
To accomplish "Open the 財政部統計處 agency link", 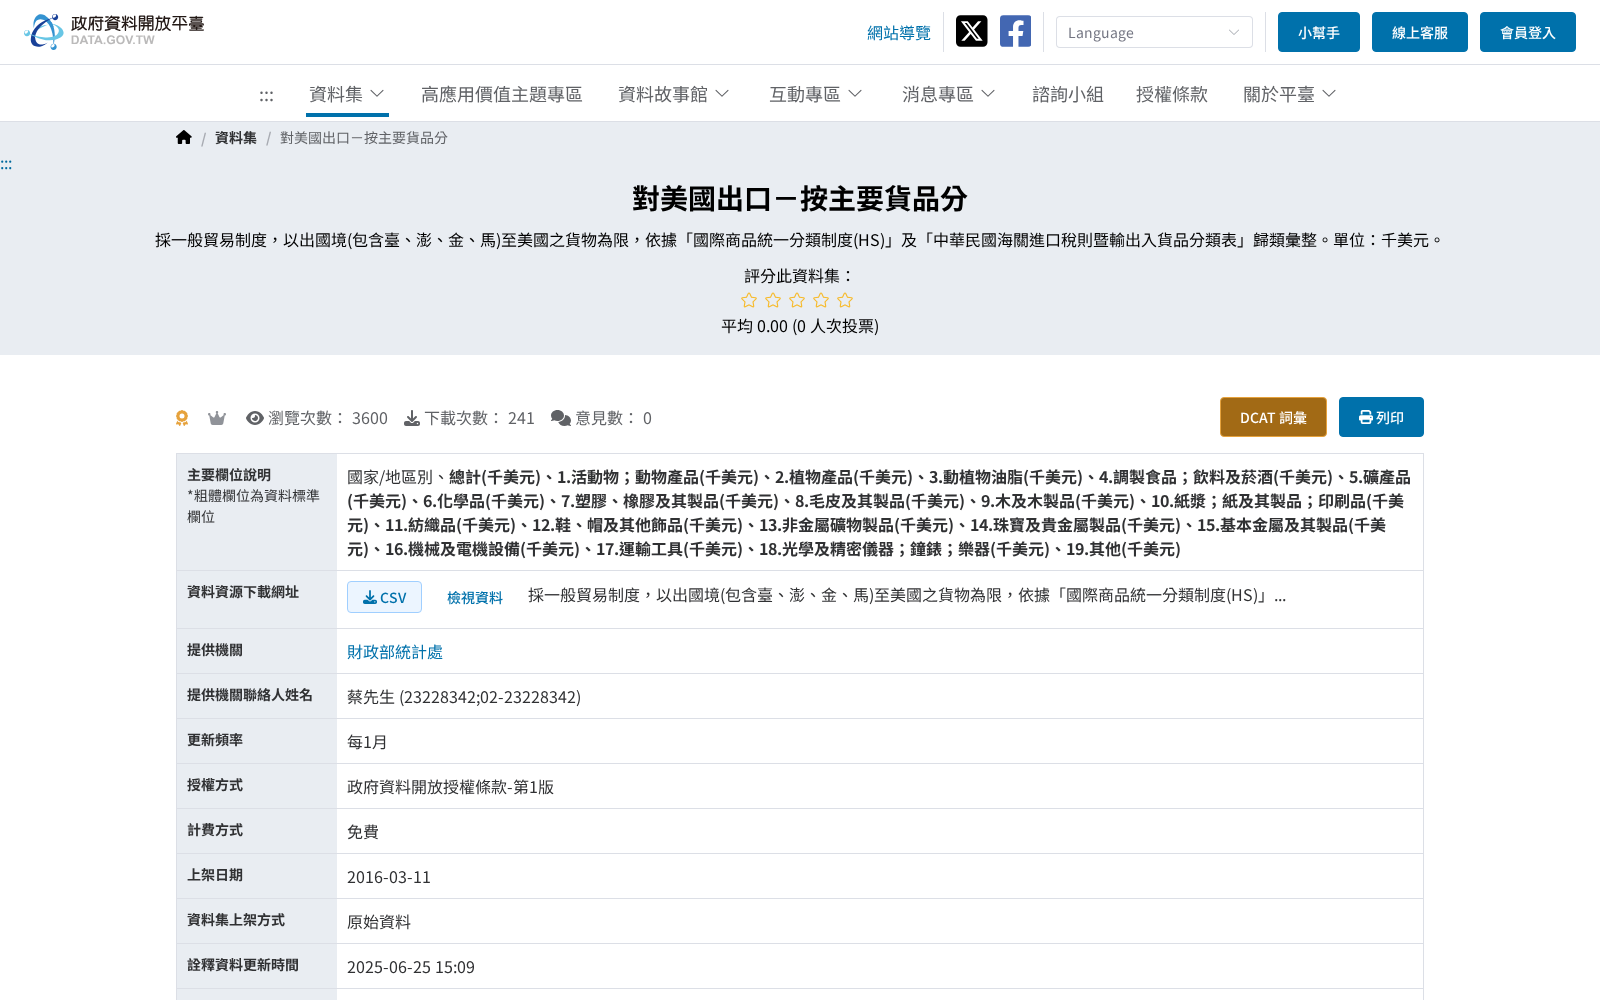I will 394,652.
